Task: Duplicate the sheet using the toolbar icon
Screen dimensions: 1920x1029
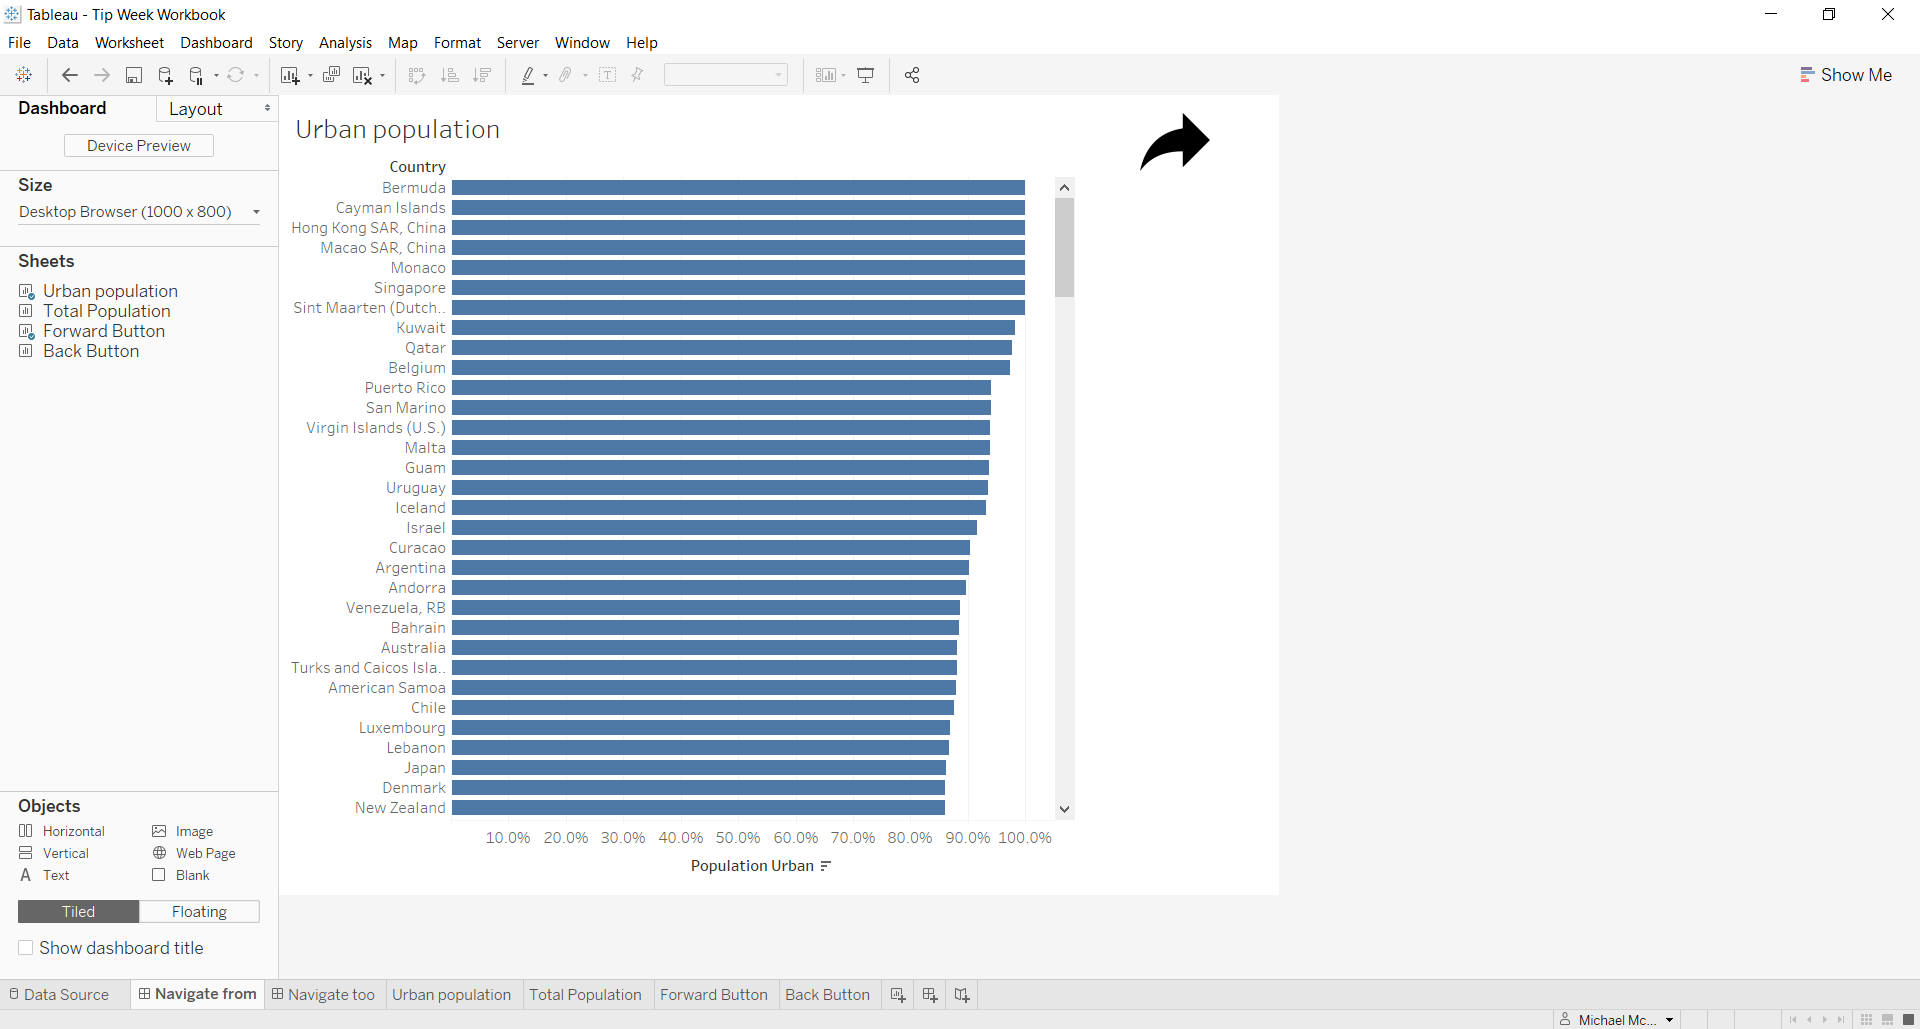Action: click(331, 75)
